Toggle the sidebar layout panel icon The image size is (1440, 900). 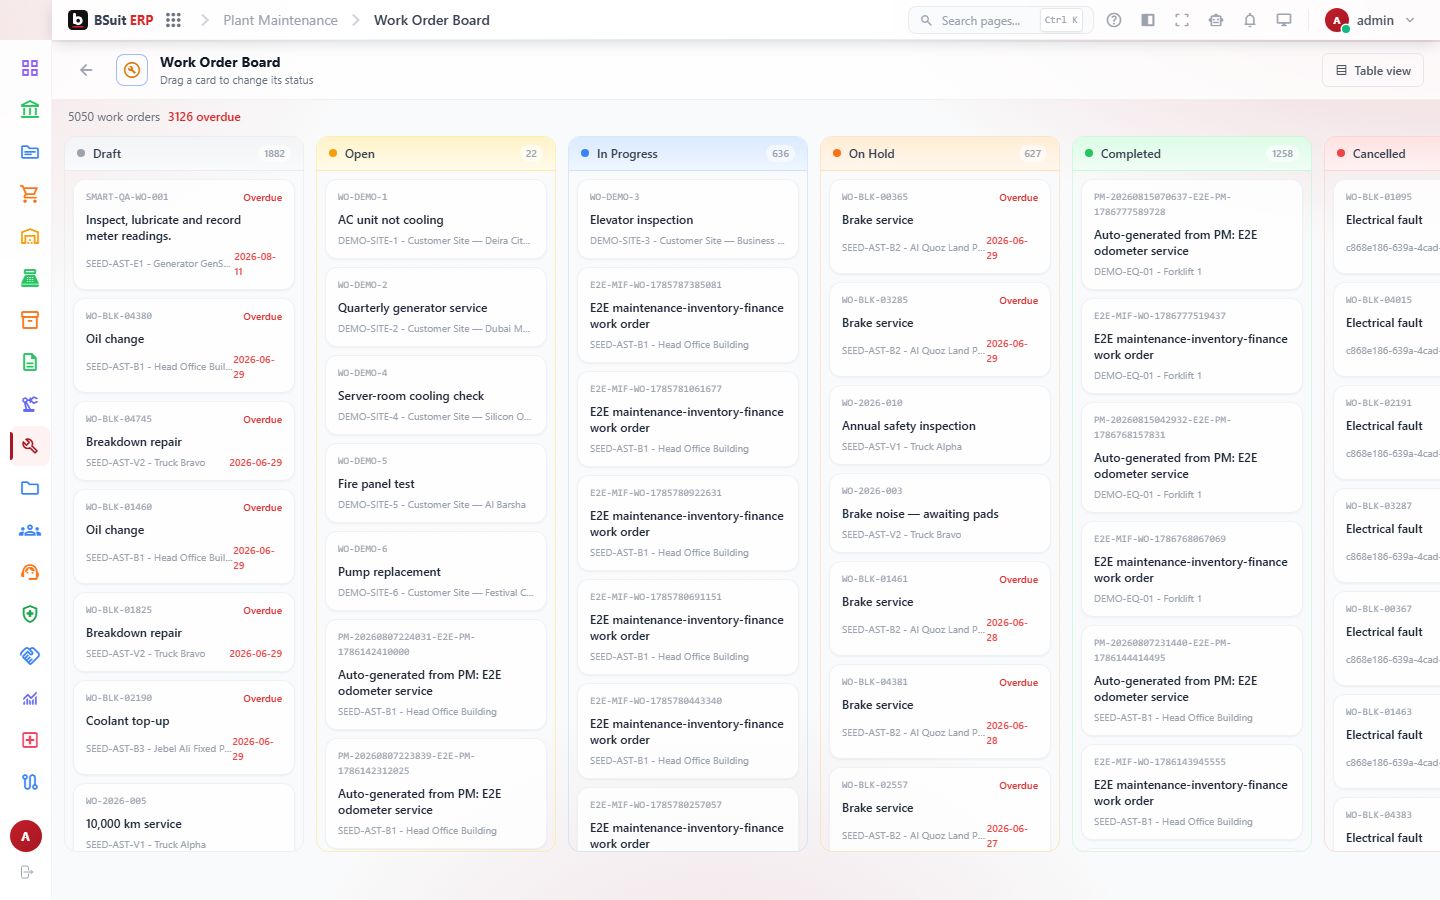pos(1148,20)
